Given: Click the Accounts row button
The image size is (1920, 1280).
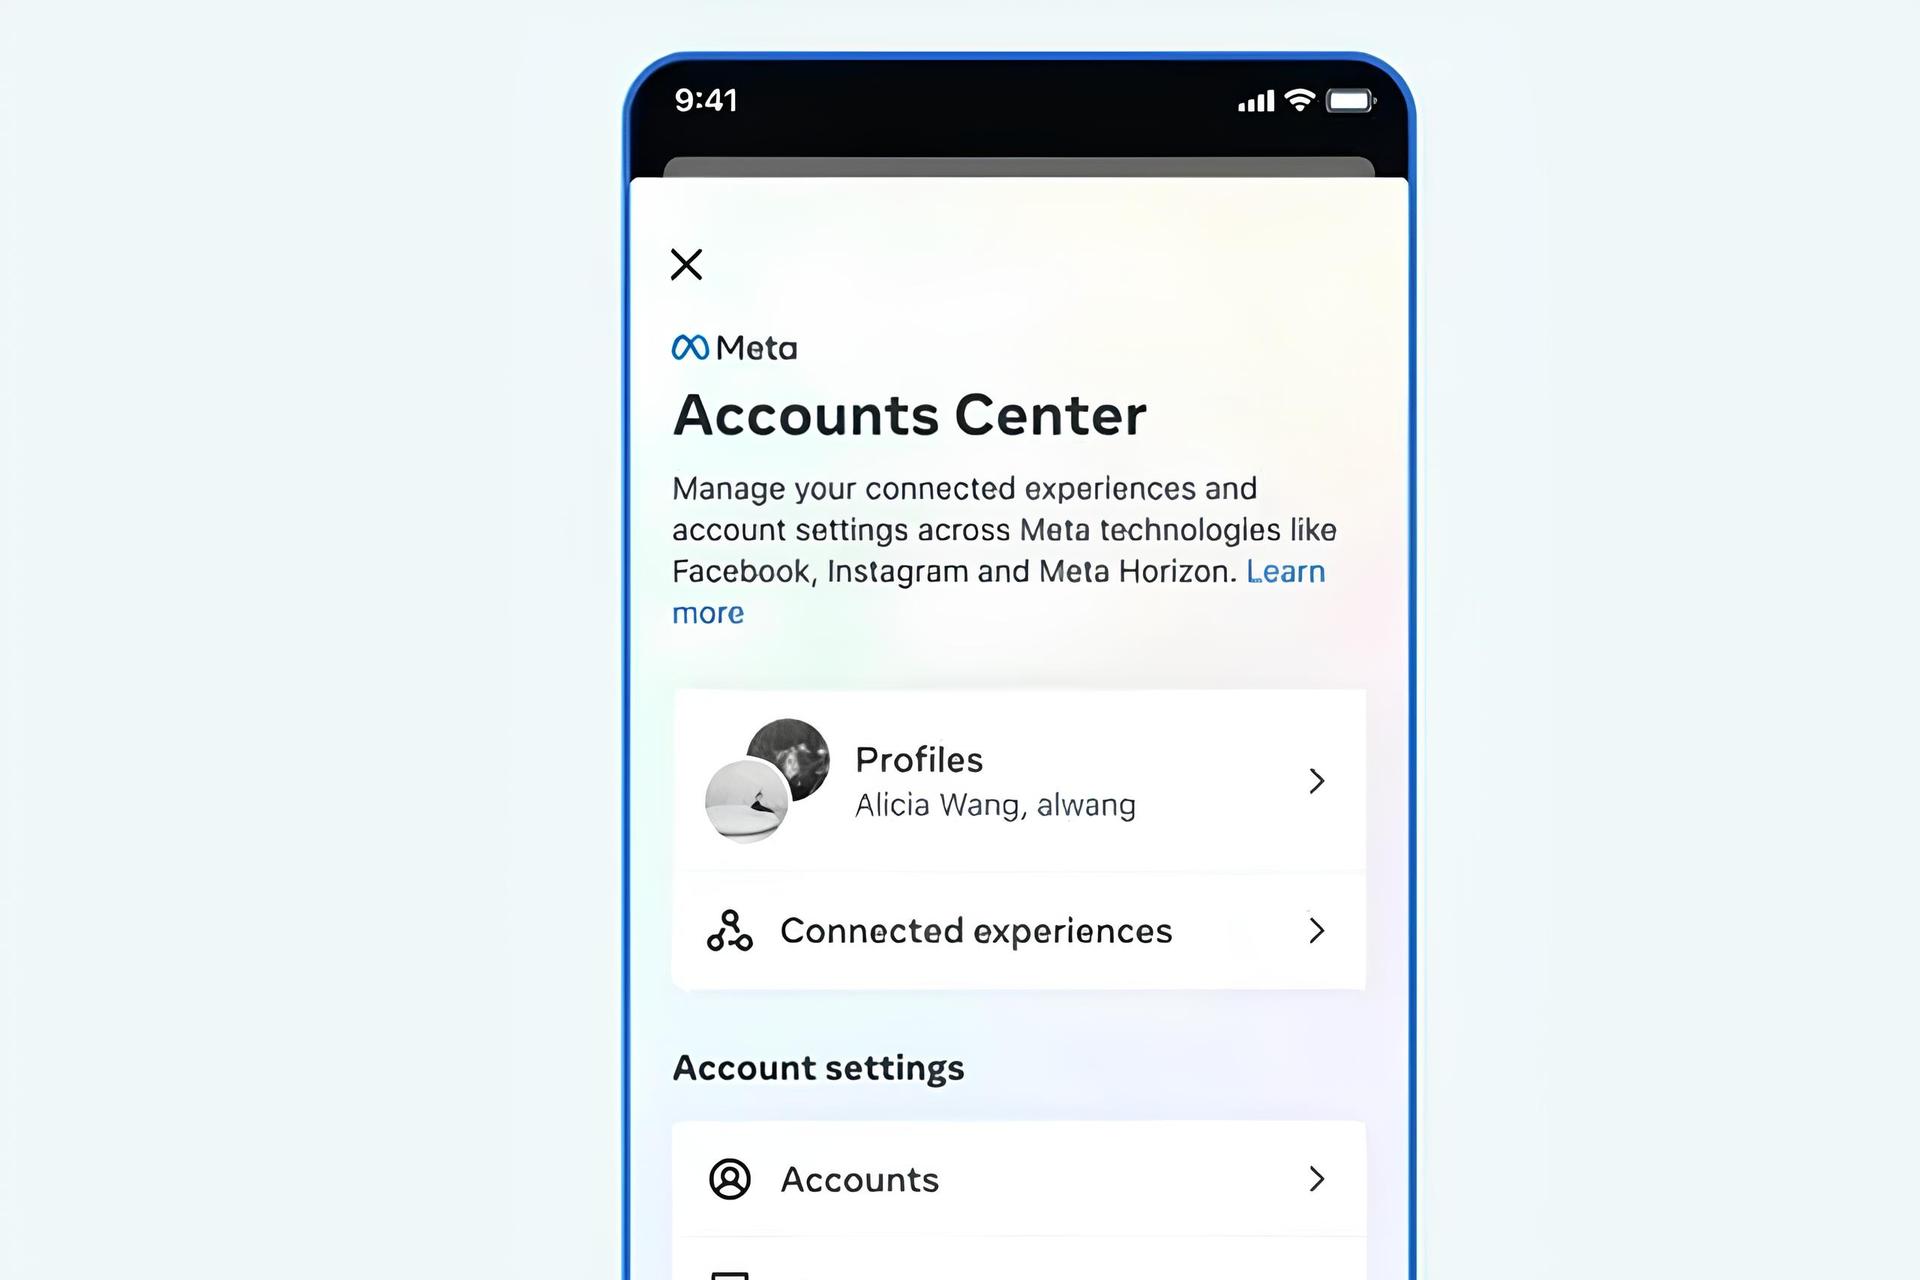Looking at the screenshot, I should (1019, 1177).
